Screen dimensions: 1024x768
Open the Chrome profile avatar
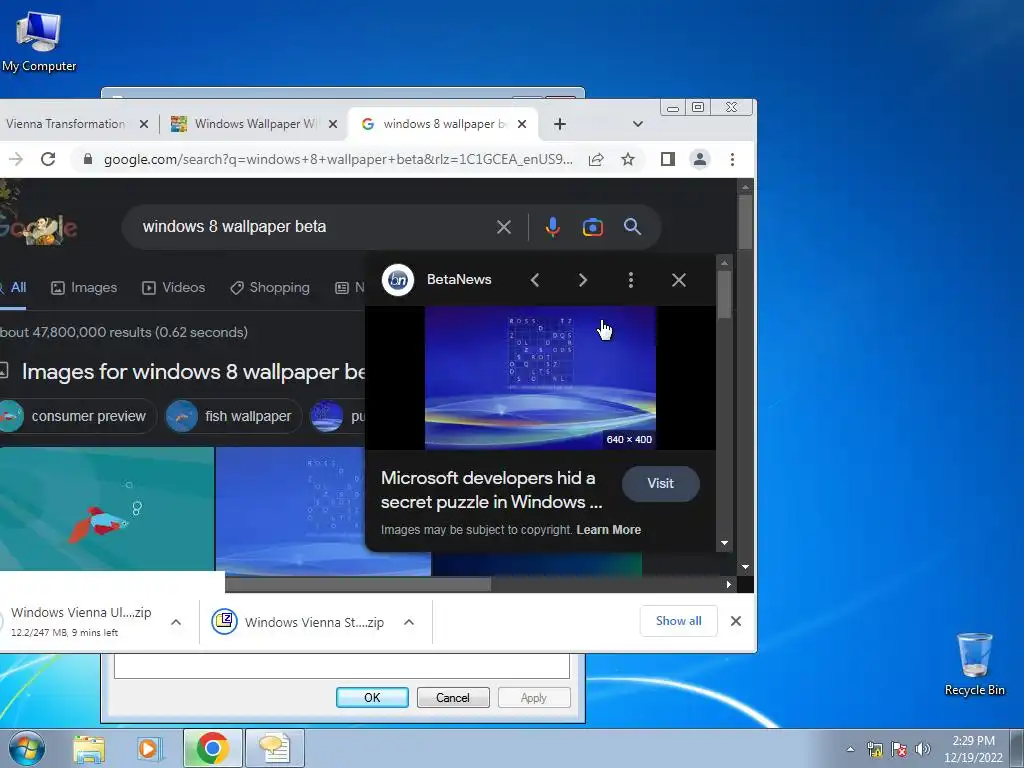(699, 159)
